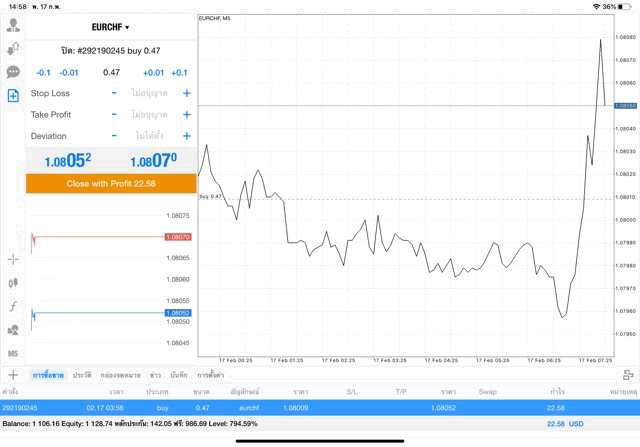
Task: Toggle the bottom panel layout icon
Action: click(x=628, y=374)
